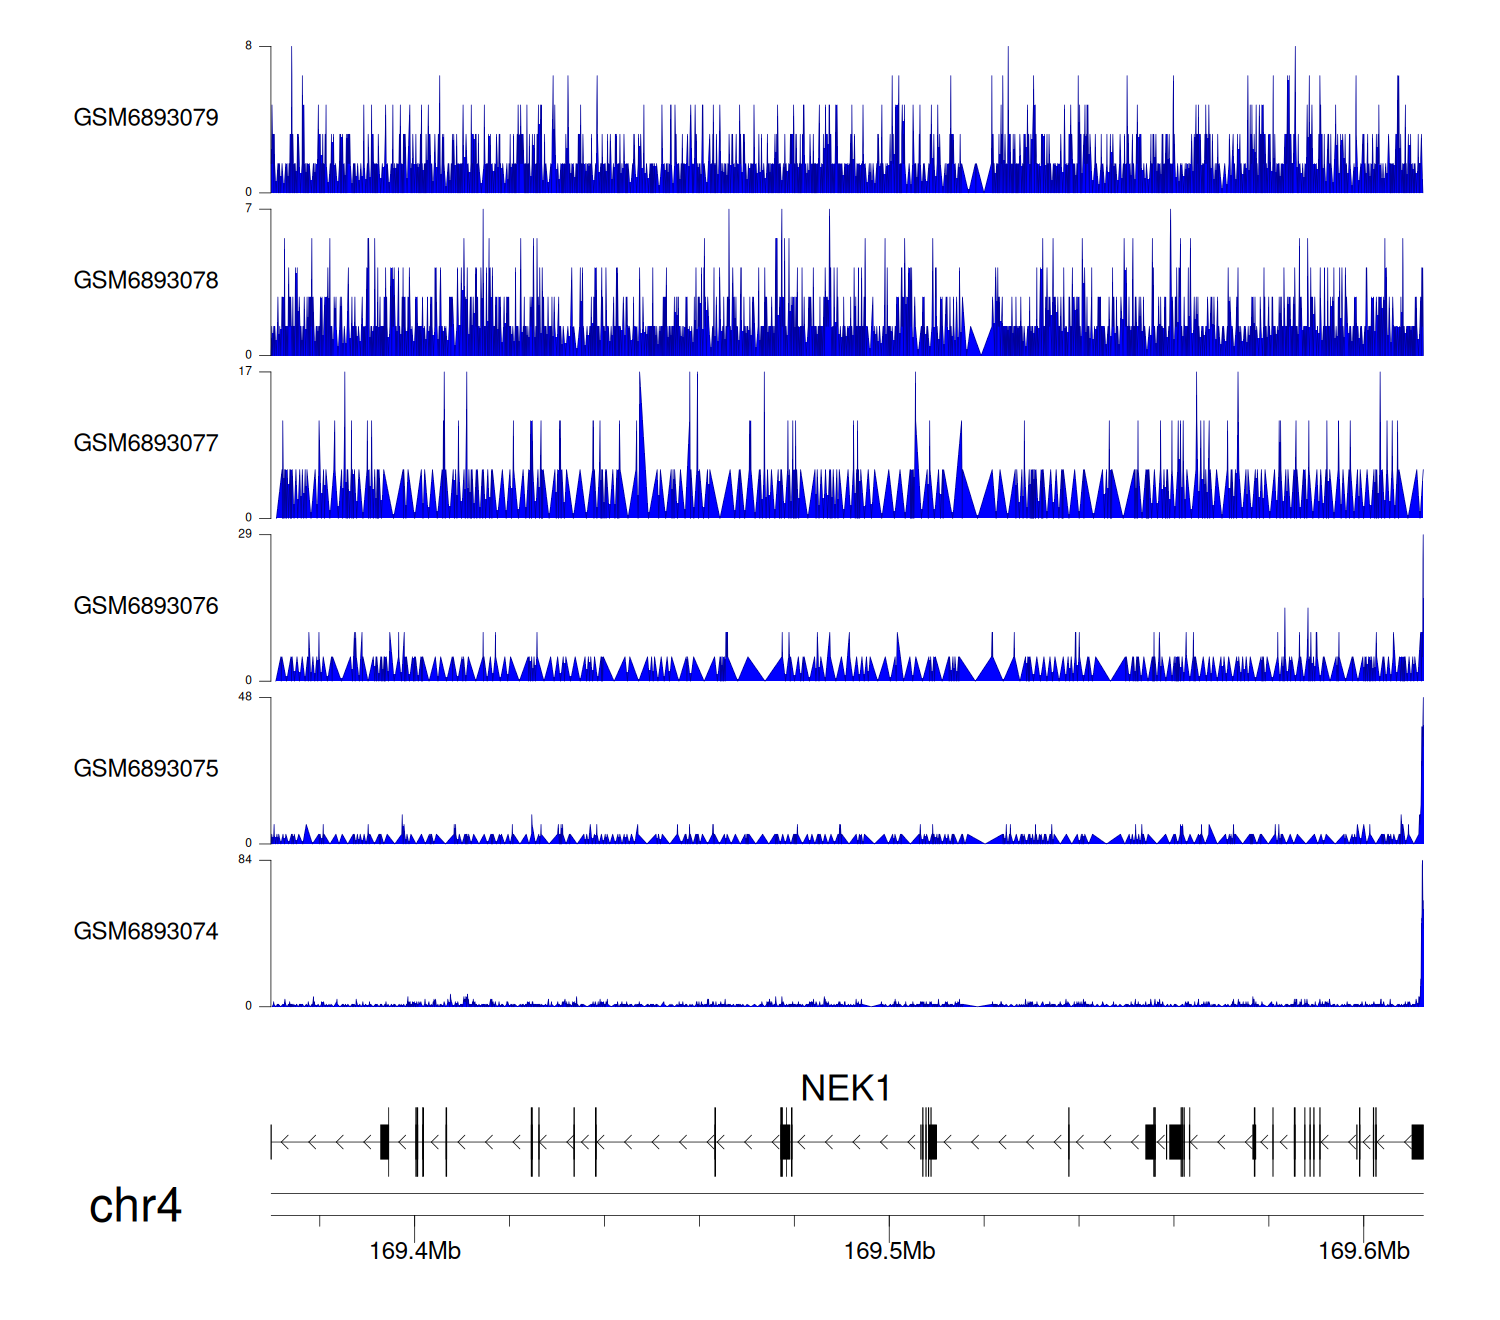
Task: Click the y-axis maximum value 17
Action: 245,371
